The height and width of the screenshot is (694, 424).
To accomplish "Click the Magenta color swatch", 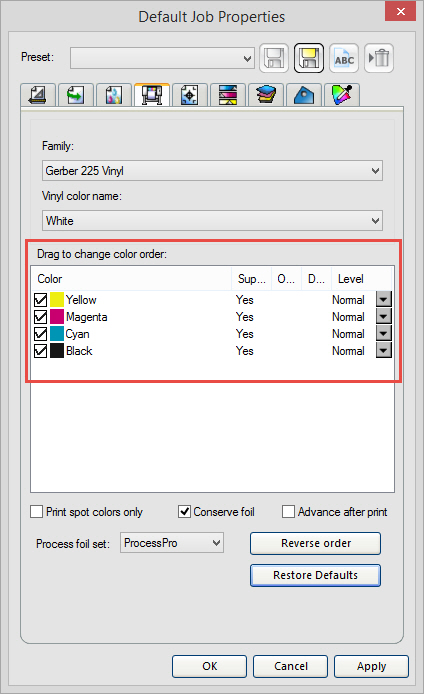I will 57,317.
